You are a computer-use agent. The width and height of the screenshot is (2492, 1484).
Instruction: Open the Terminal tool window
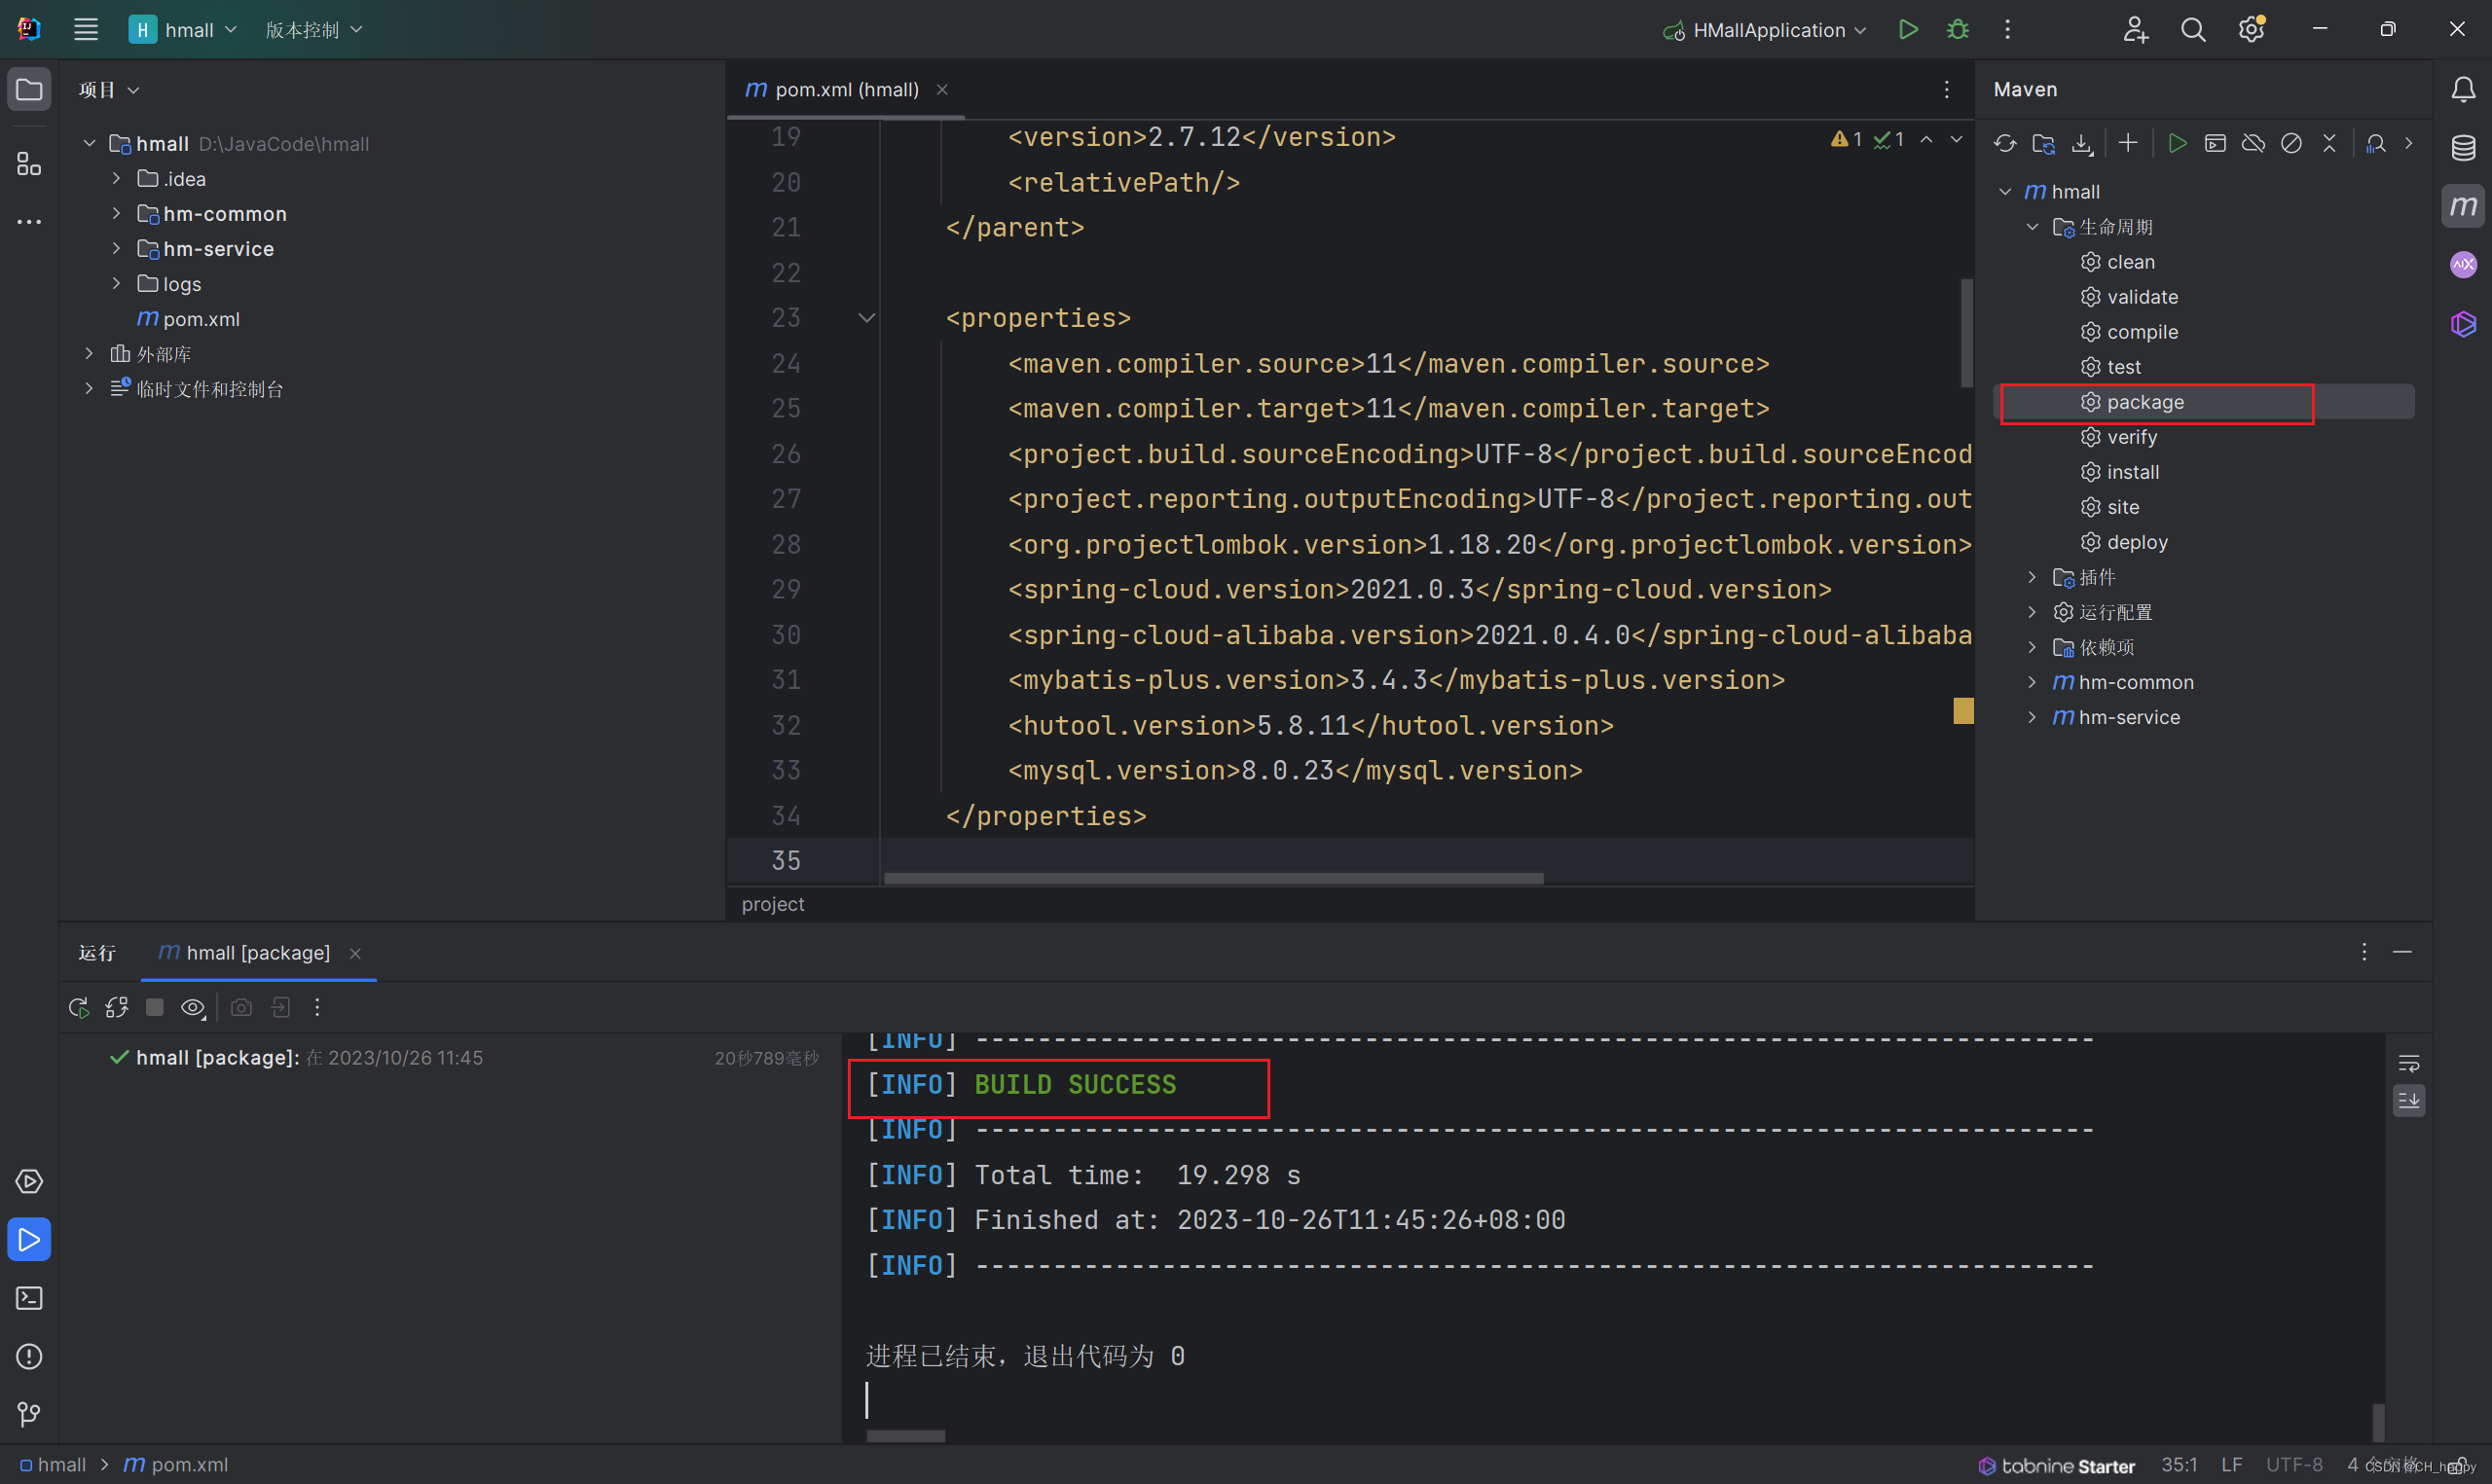(x=29, y=1297)
